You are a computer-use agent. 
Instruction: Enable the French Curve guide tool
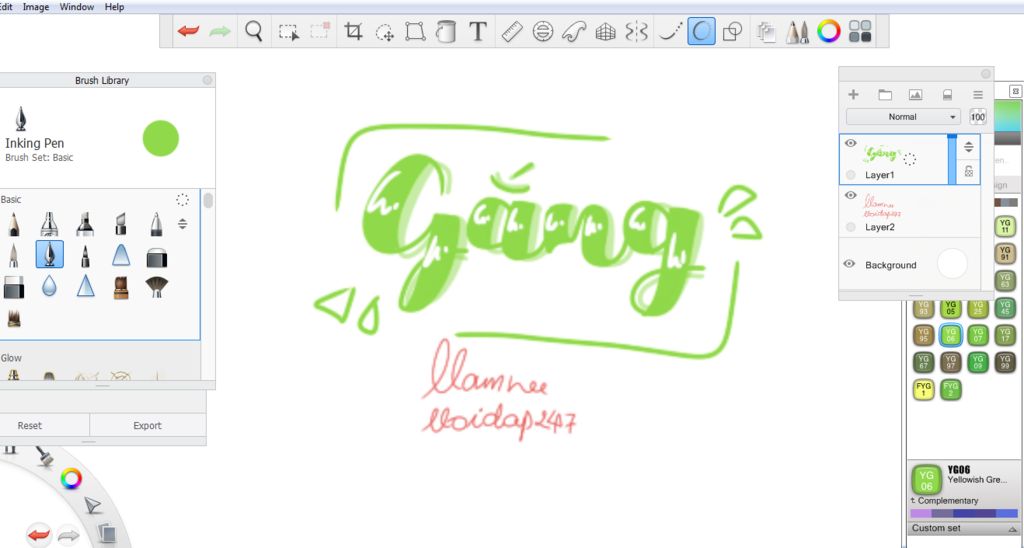[574, 31]
